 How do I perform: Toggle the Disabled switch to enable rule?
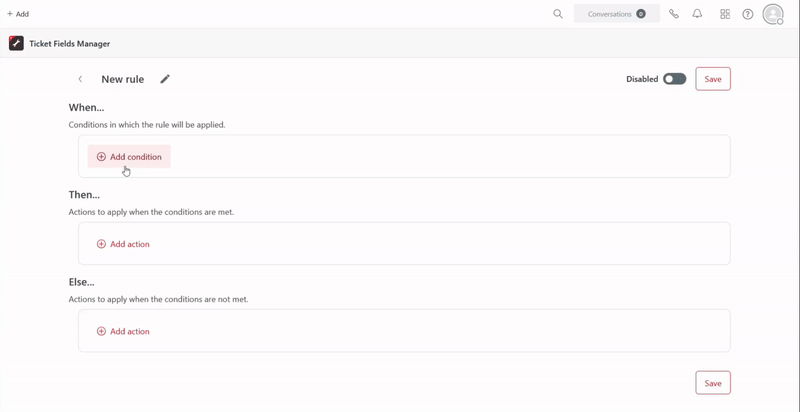click(675, 79)
